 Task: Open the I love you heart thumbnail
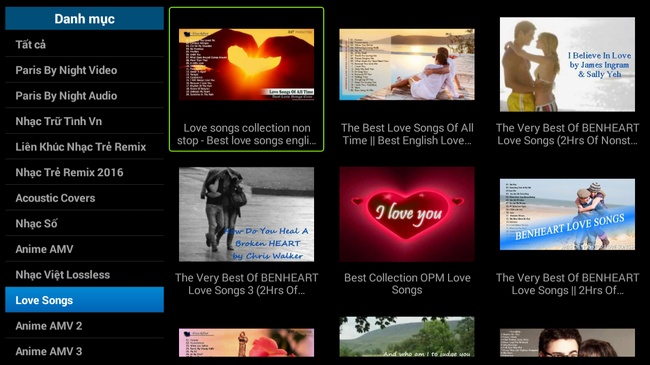(407, 214)
